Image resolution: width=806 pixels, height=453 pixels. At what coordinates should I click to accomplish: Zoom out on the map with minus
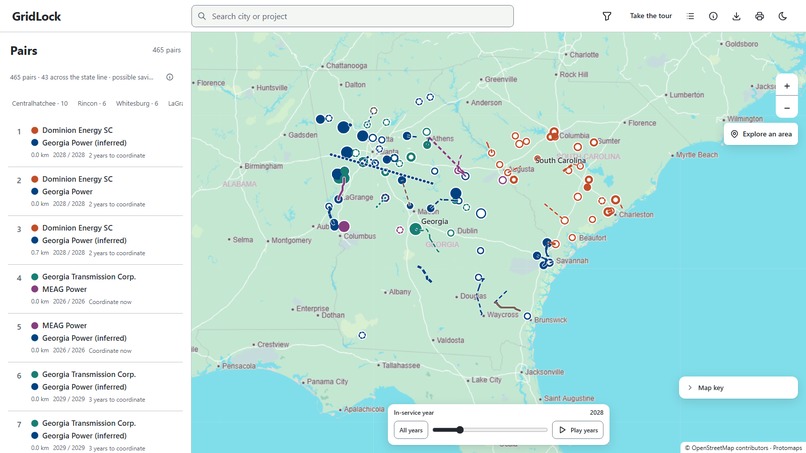tap(786, 108)
